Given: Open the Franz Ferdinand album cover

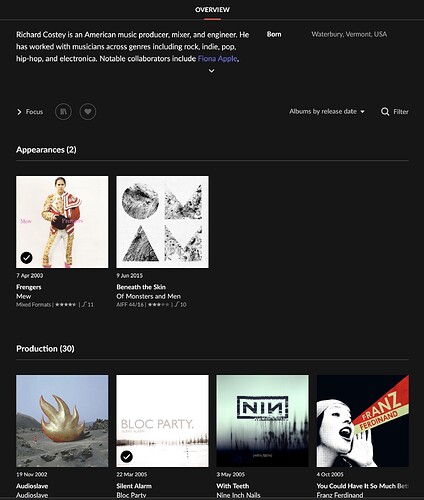Looking at the screenshot, I should tap(363, 421).
